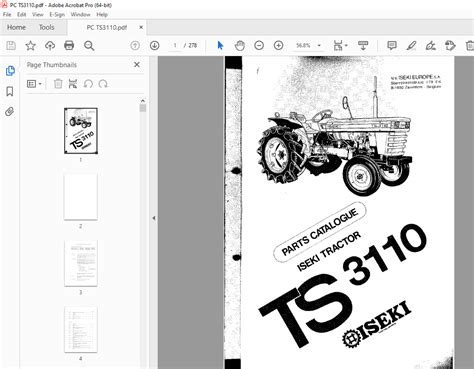Click the stamp tool icon

pos(450,45)
